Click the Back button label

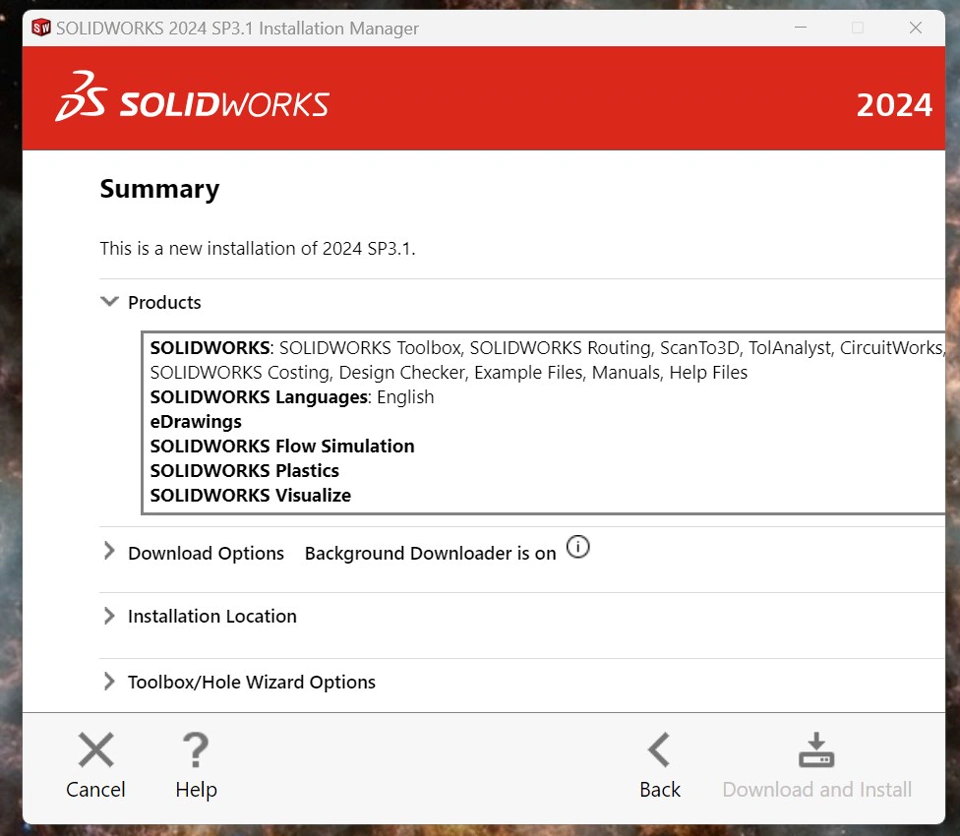[x=659, y=789]
